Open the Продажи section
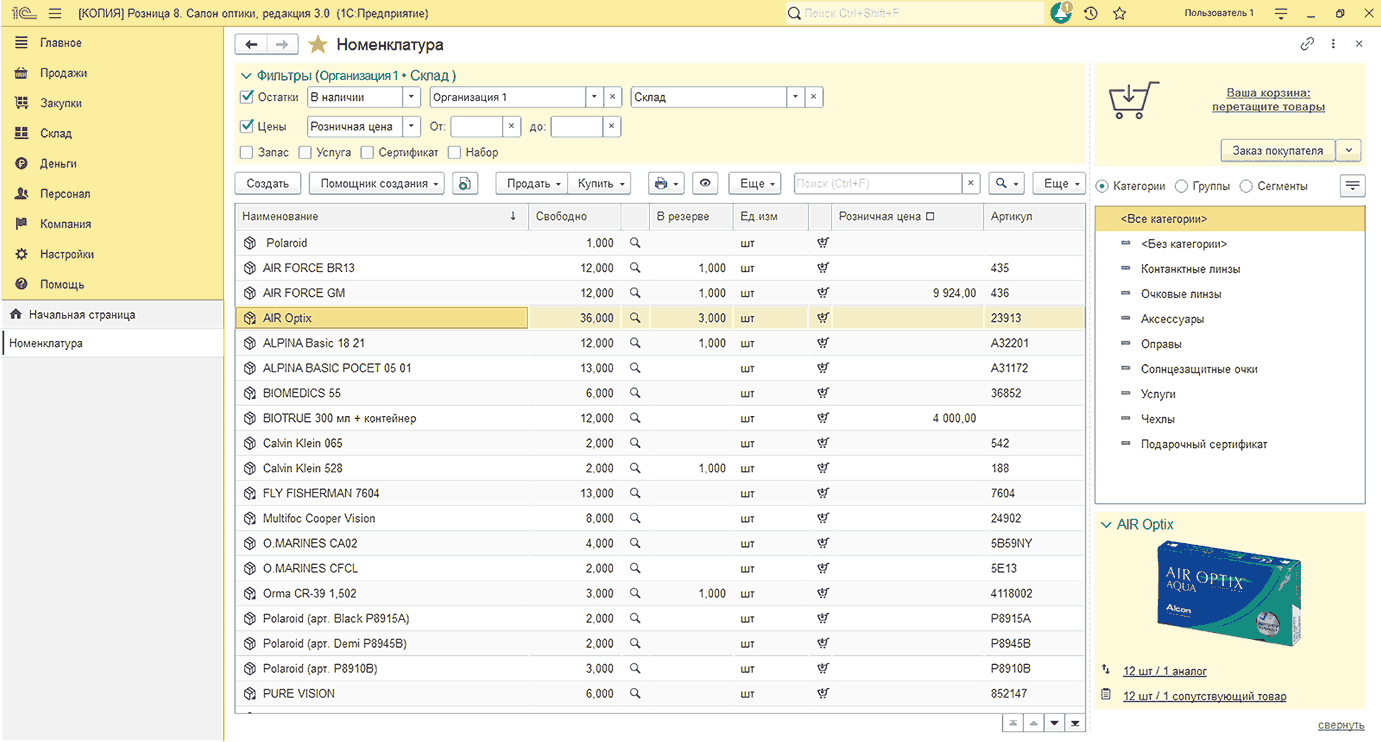Viewport: 1381px width, 742px height. pos(63,73)
